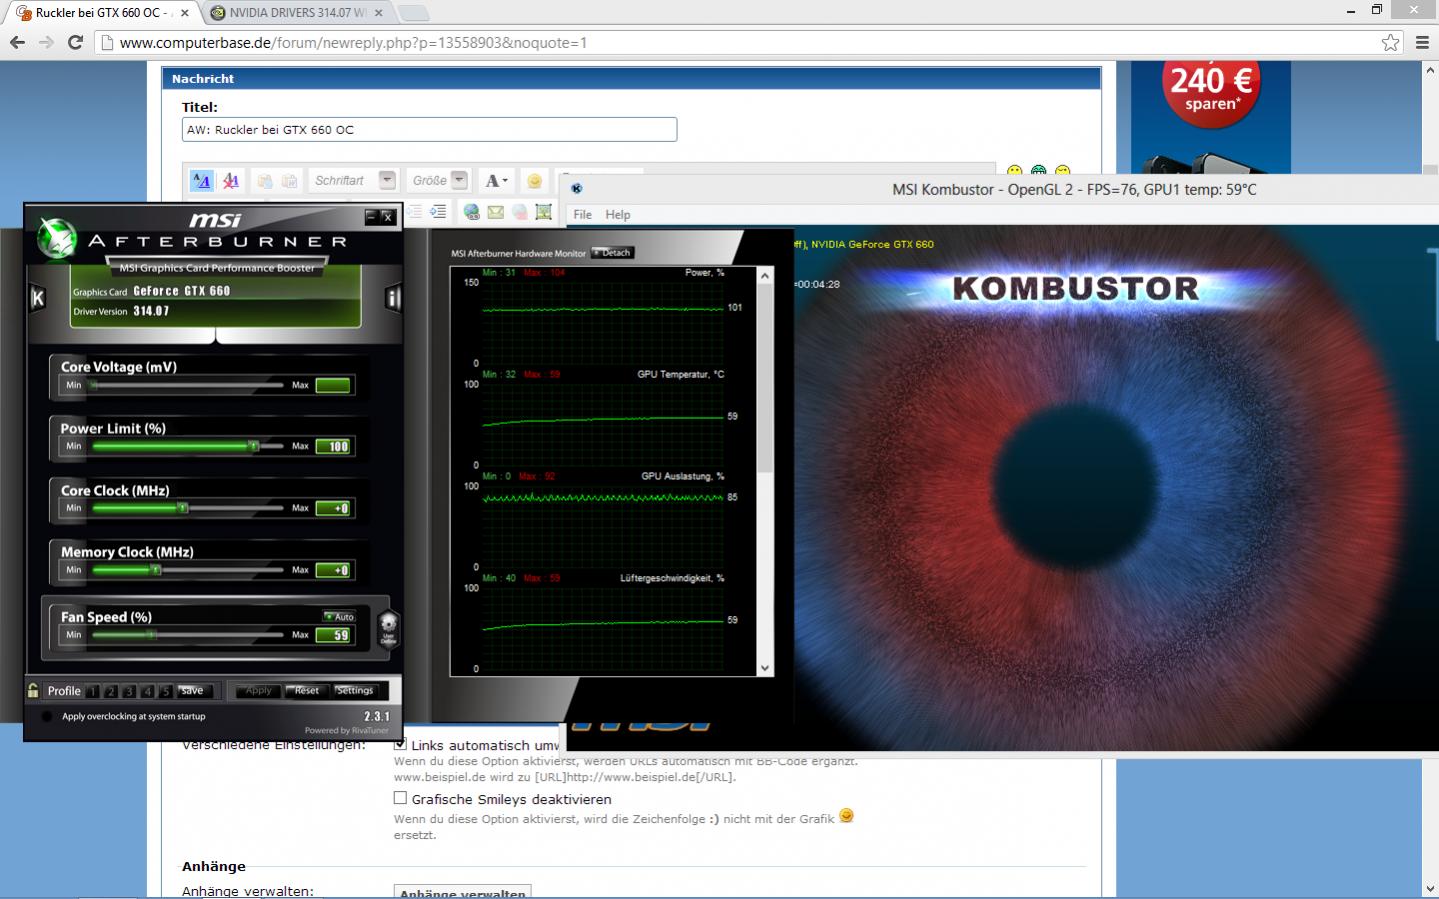Click the Afterburner Apply button
1439x899 pixels.
[258, 691]
